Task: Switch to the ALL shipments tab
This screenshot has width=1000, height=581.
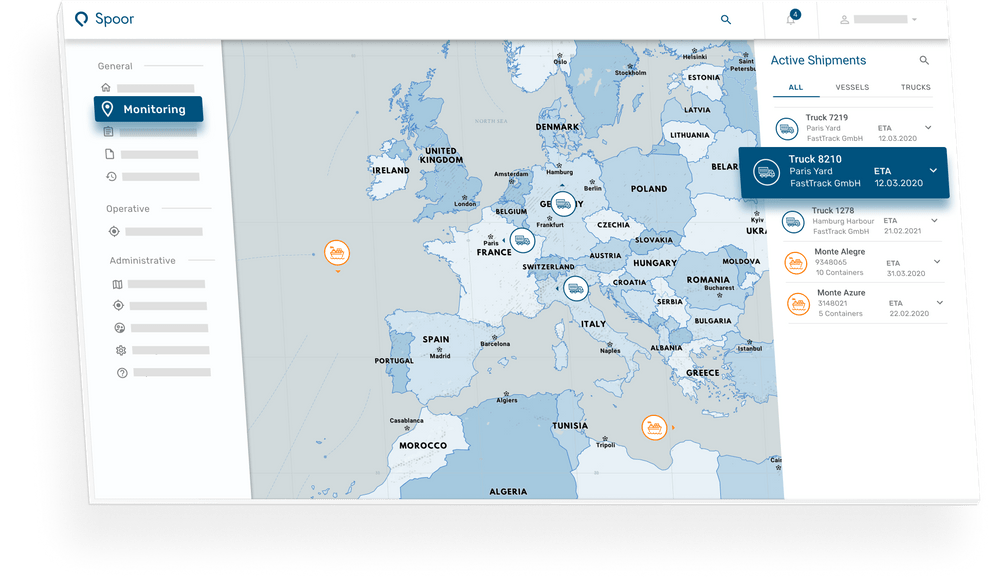Action: [796, 87]
